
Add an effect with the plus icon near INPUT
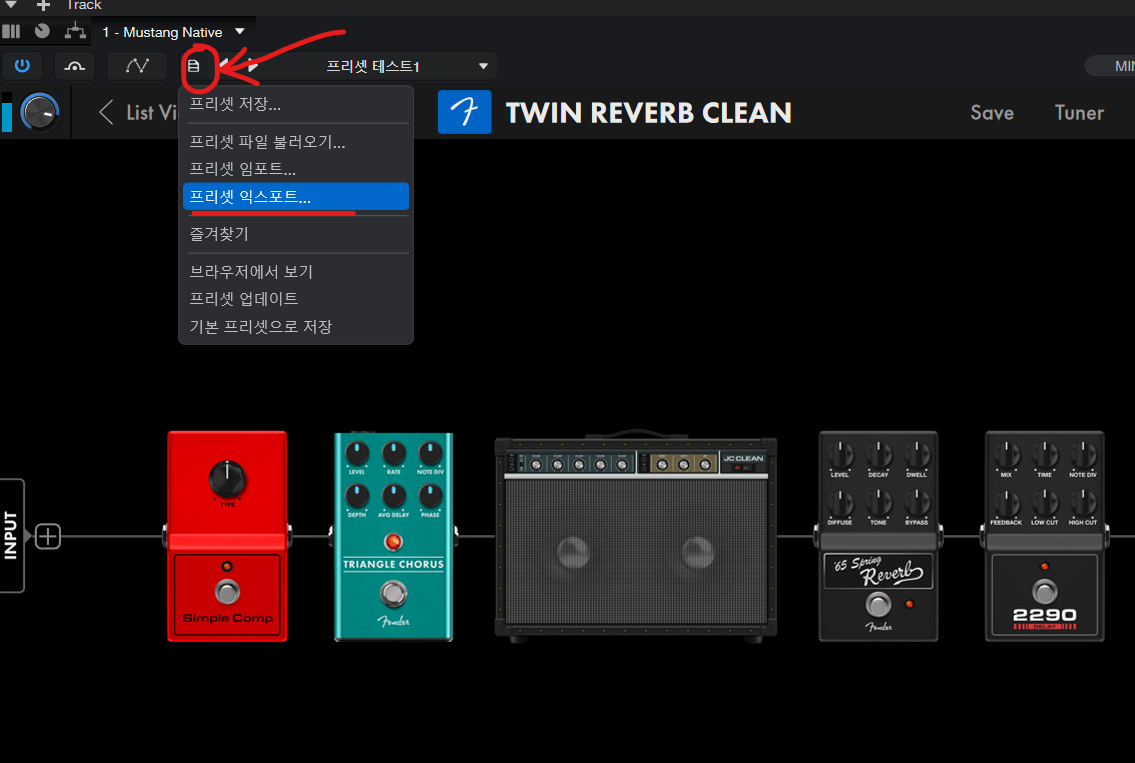click(x=48, y=537)
